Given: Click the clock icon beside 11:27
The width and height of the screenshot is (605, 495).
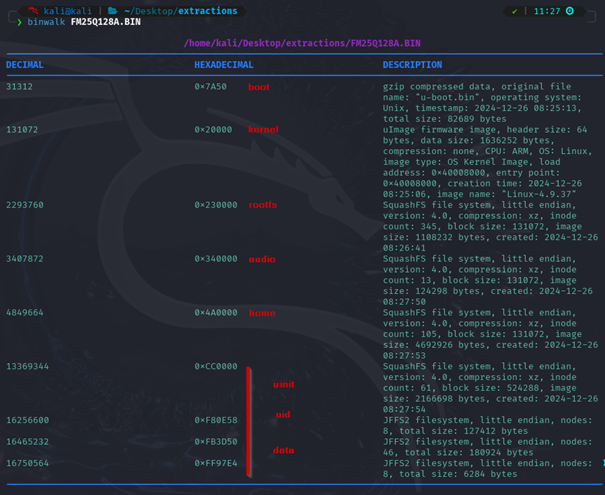Looking at the screenshot, I should pyautogui.click(x=570, y=11).
